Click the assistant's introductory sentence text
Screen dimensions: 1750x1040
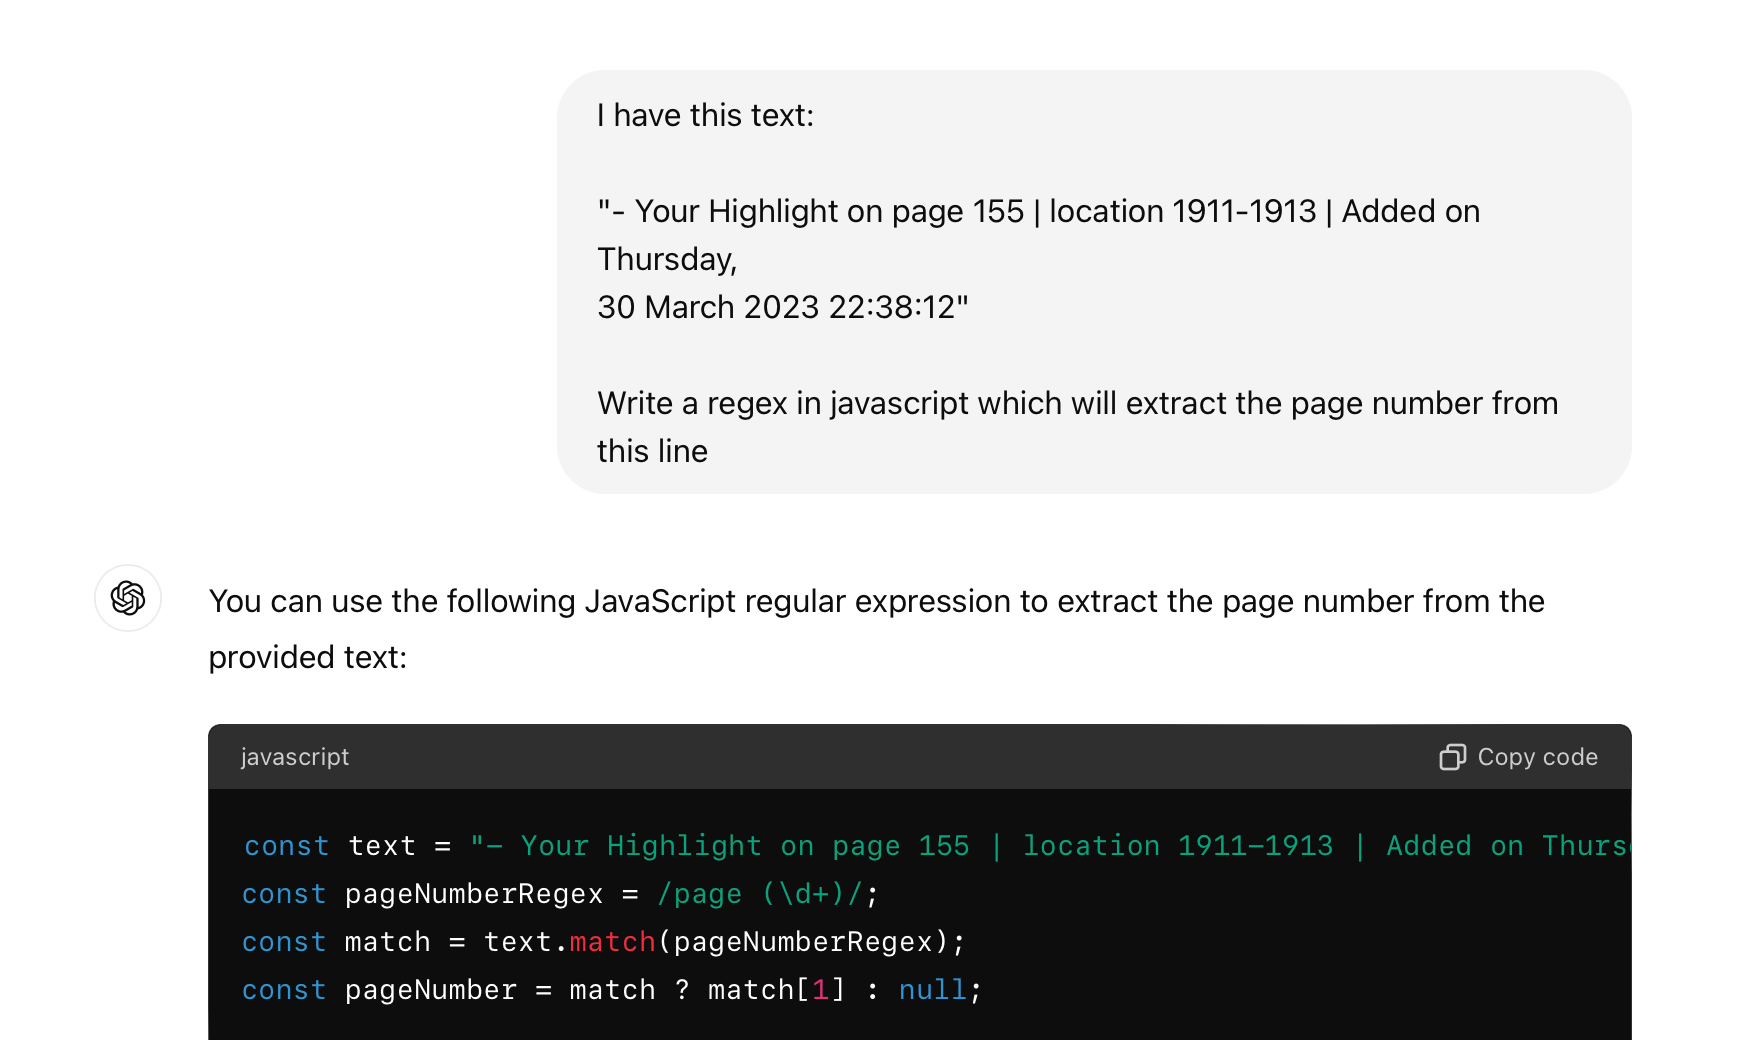pos(876,601)
